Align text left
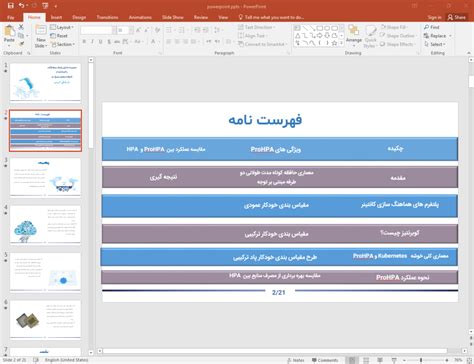Image resolution: width=474 pixels, height=364 pixels. coord(169,42)
